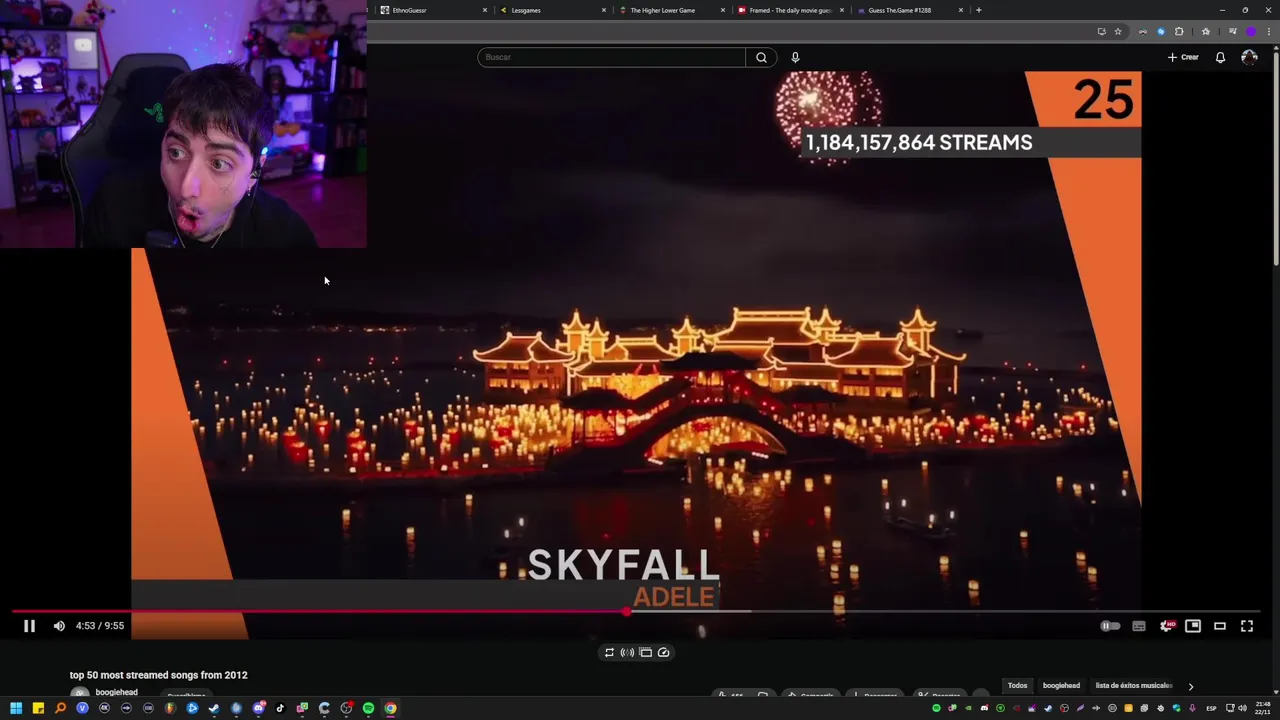Viewport: 1280px width, 720px height.
Task: Open the clock showing 21:48
Action: (1263, 708)
